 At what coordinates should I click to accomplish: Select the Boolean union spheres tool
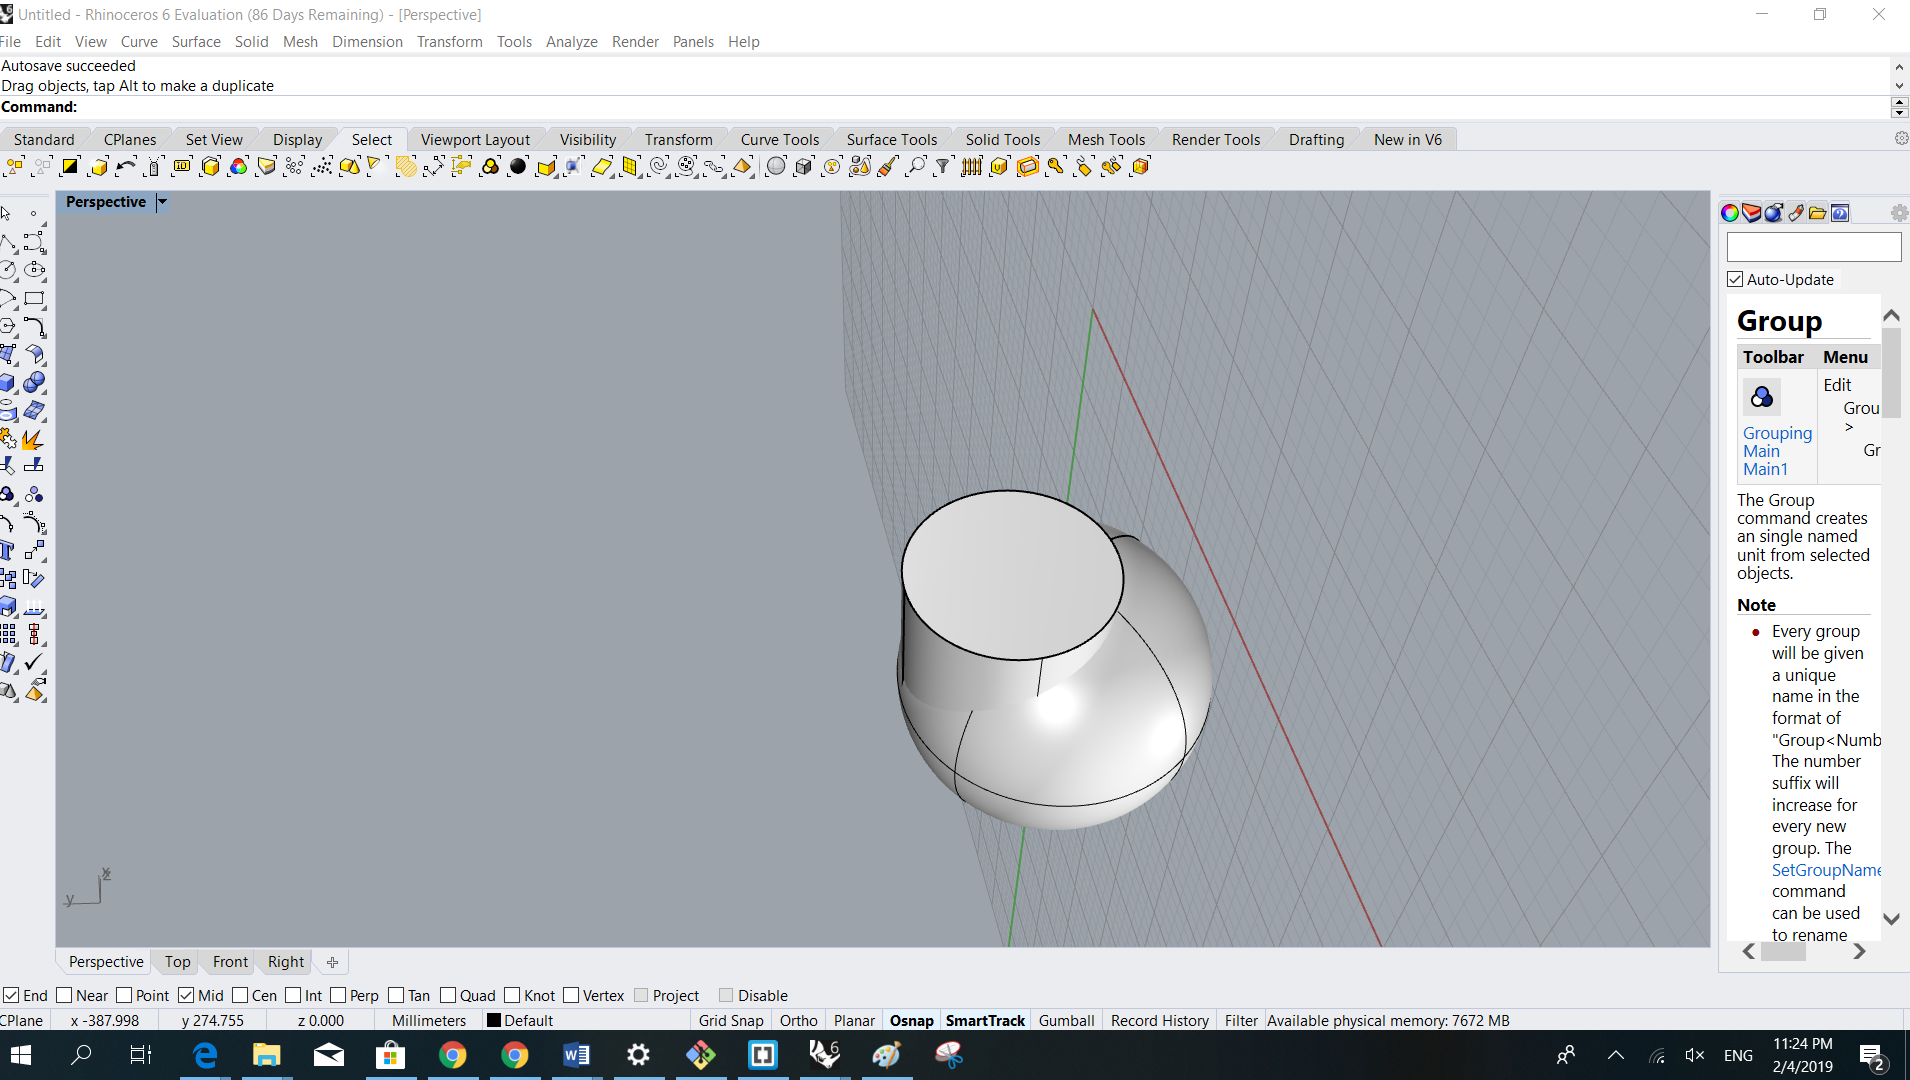35,382
